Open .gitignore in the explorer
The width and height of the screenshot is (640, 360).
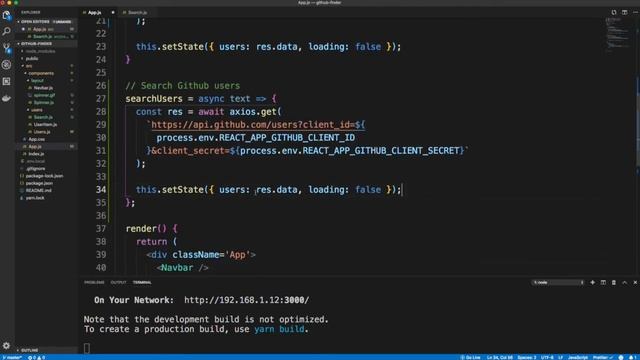coord(36,169)
